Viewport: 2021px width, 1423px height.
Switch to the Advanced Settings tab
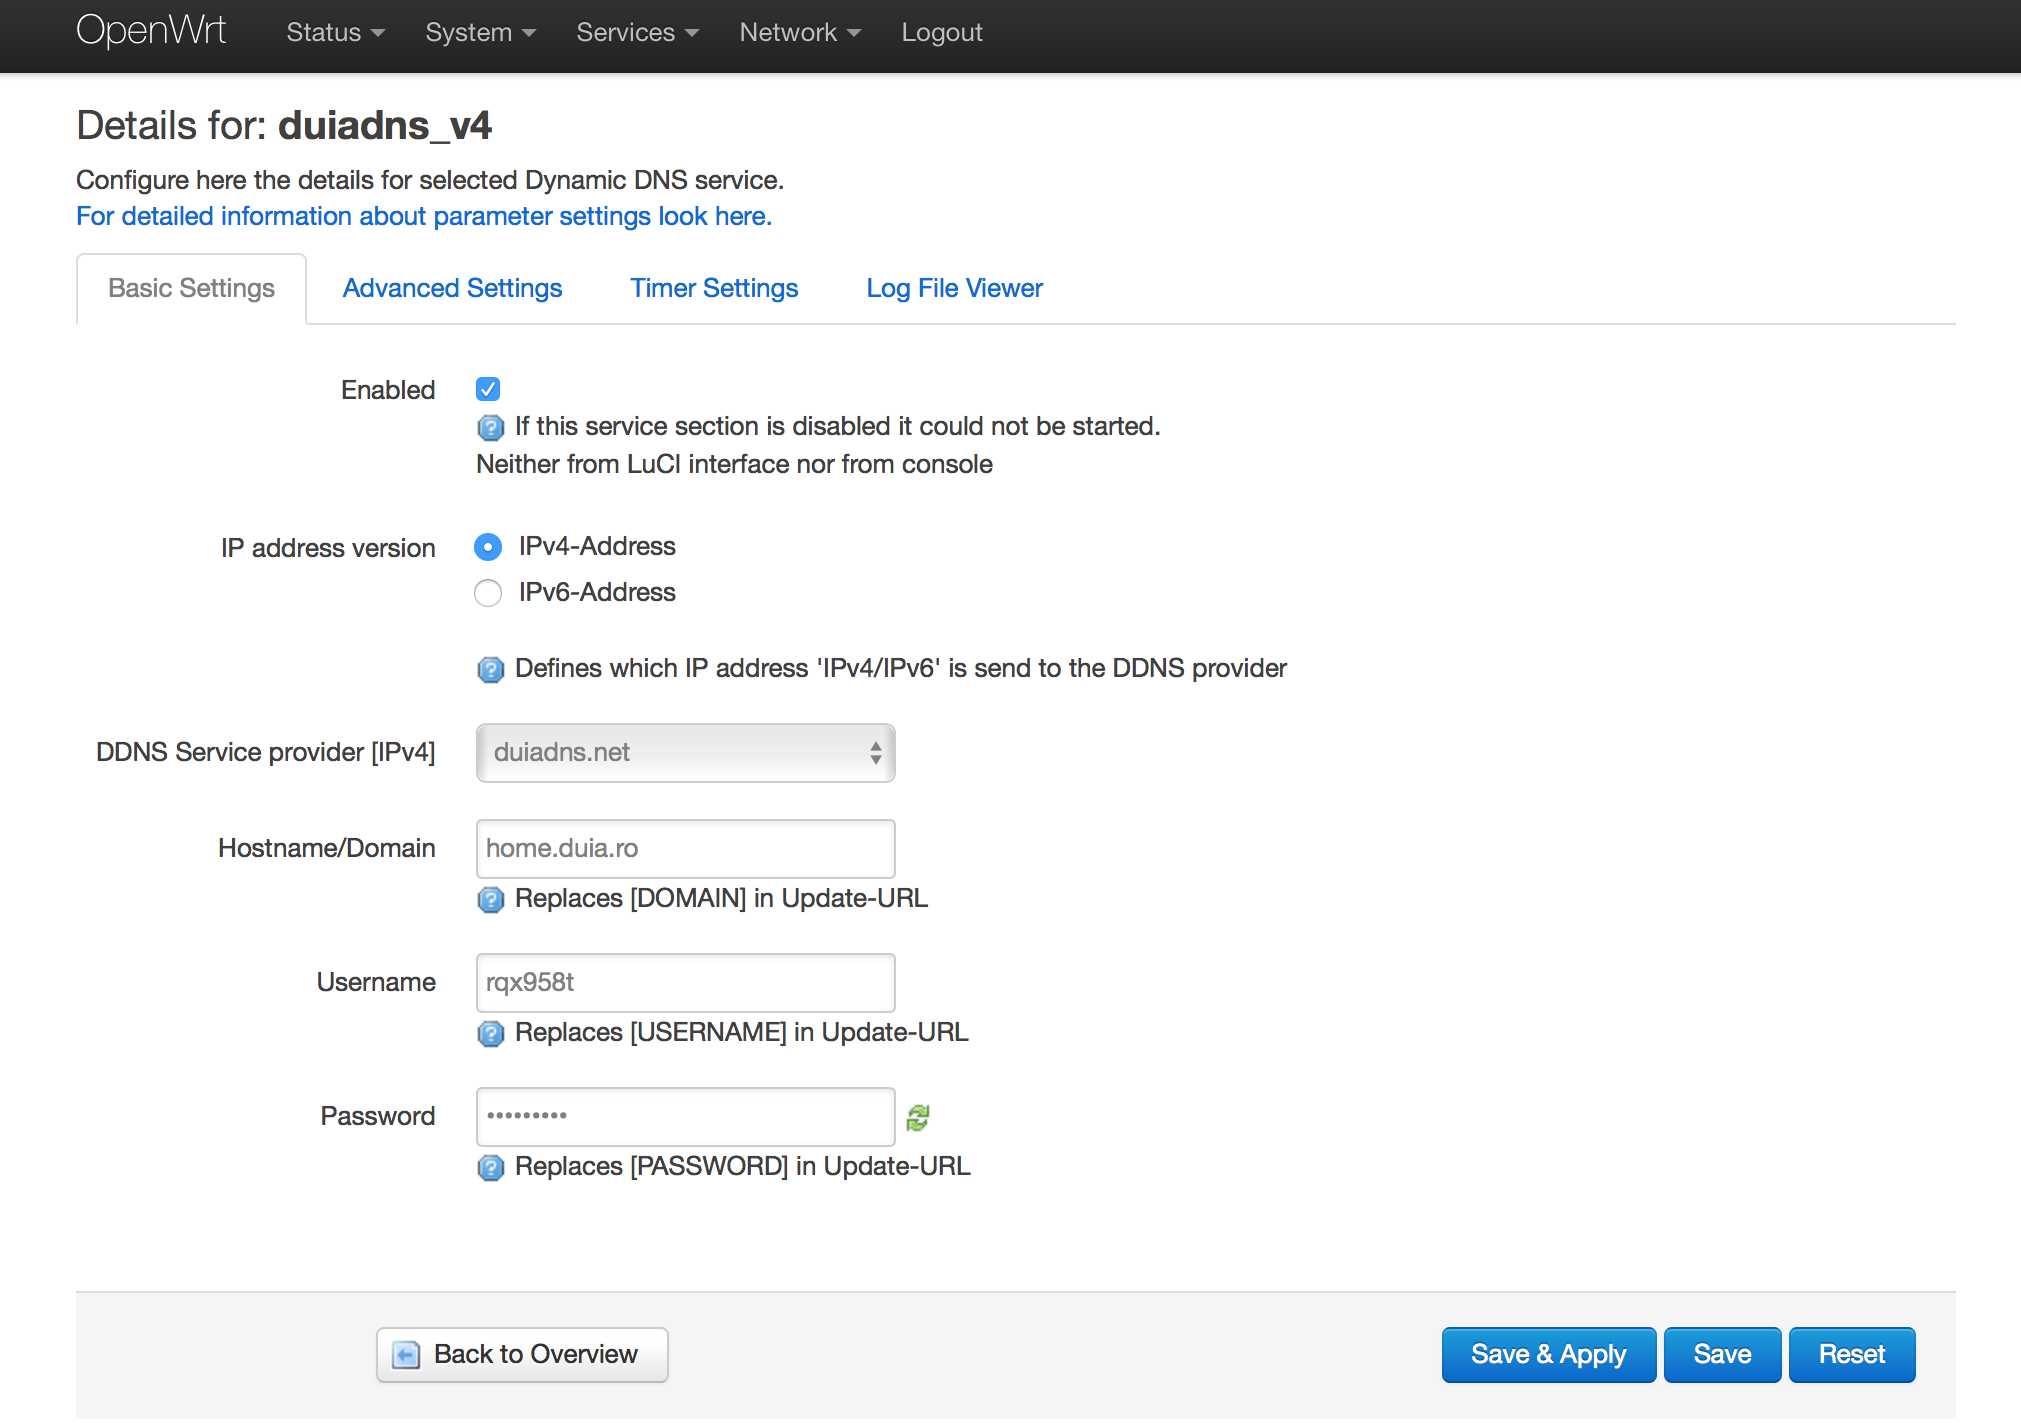pyautogui.click(x=452, y=288)
